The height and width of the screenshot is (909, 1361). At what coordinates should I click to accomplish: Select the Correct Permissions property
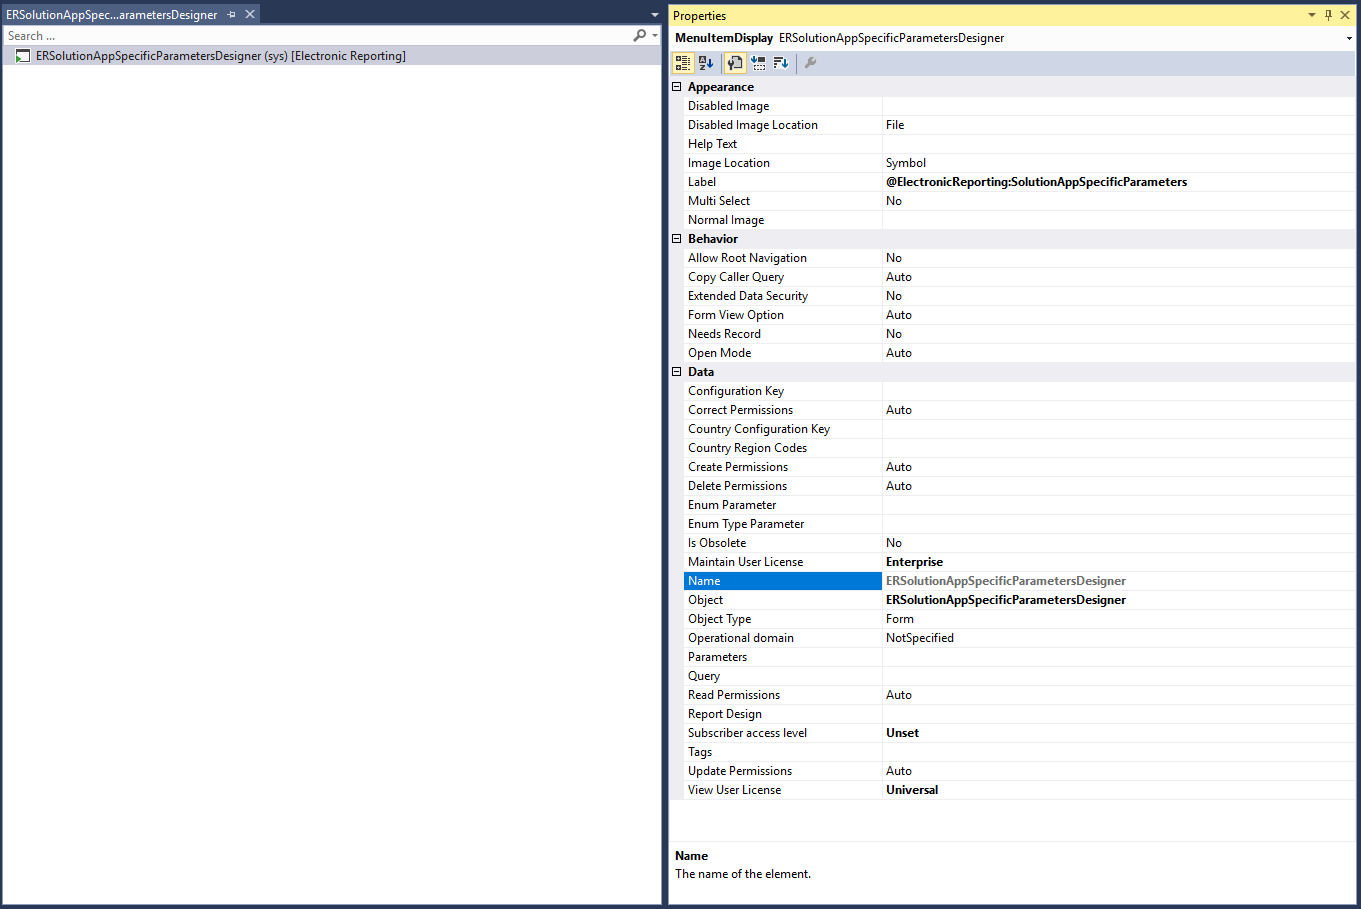pos(783,410)
